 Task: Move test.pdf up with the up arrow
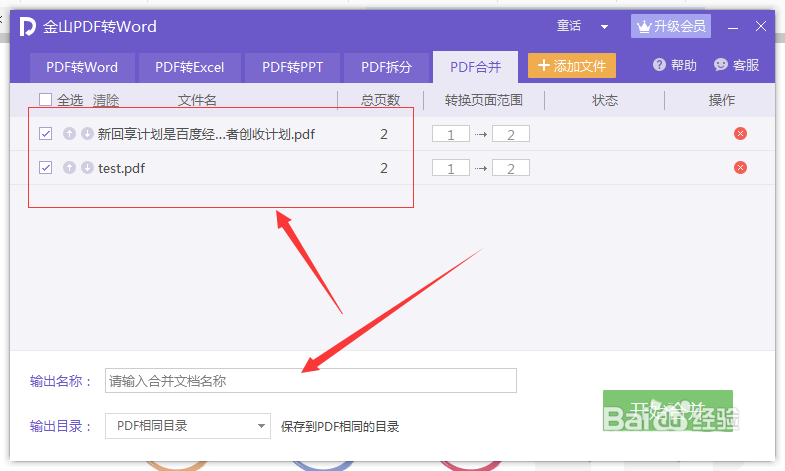tap(69, 168)
